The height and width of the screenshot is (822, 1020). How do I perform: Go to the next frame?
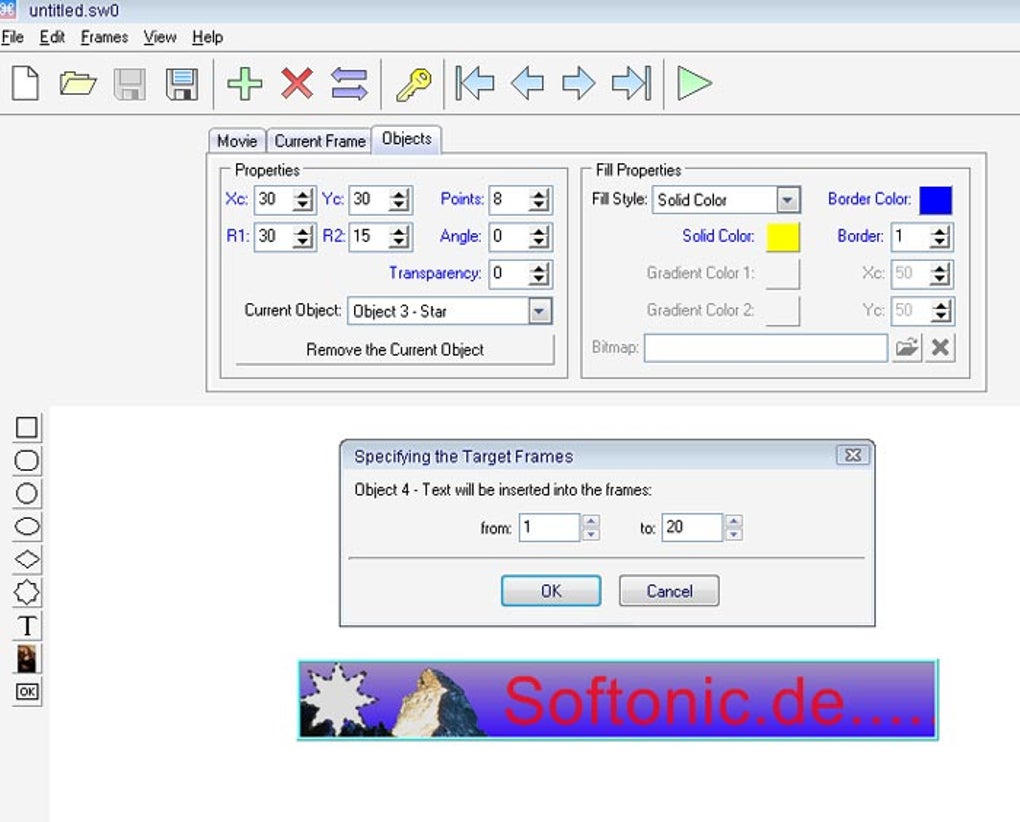click(x=580, y=84)
